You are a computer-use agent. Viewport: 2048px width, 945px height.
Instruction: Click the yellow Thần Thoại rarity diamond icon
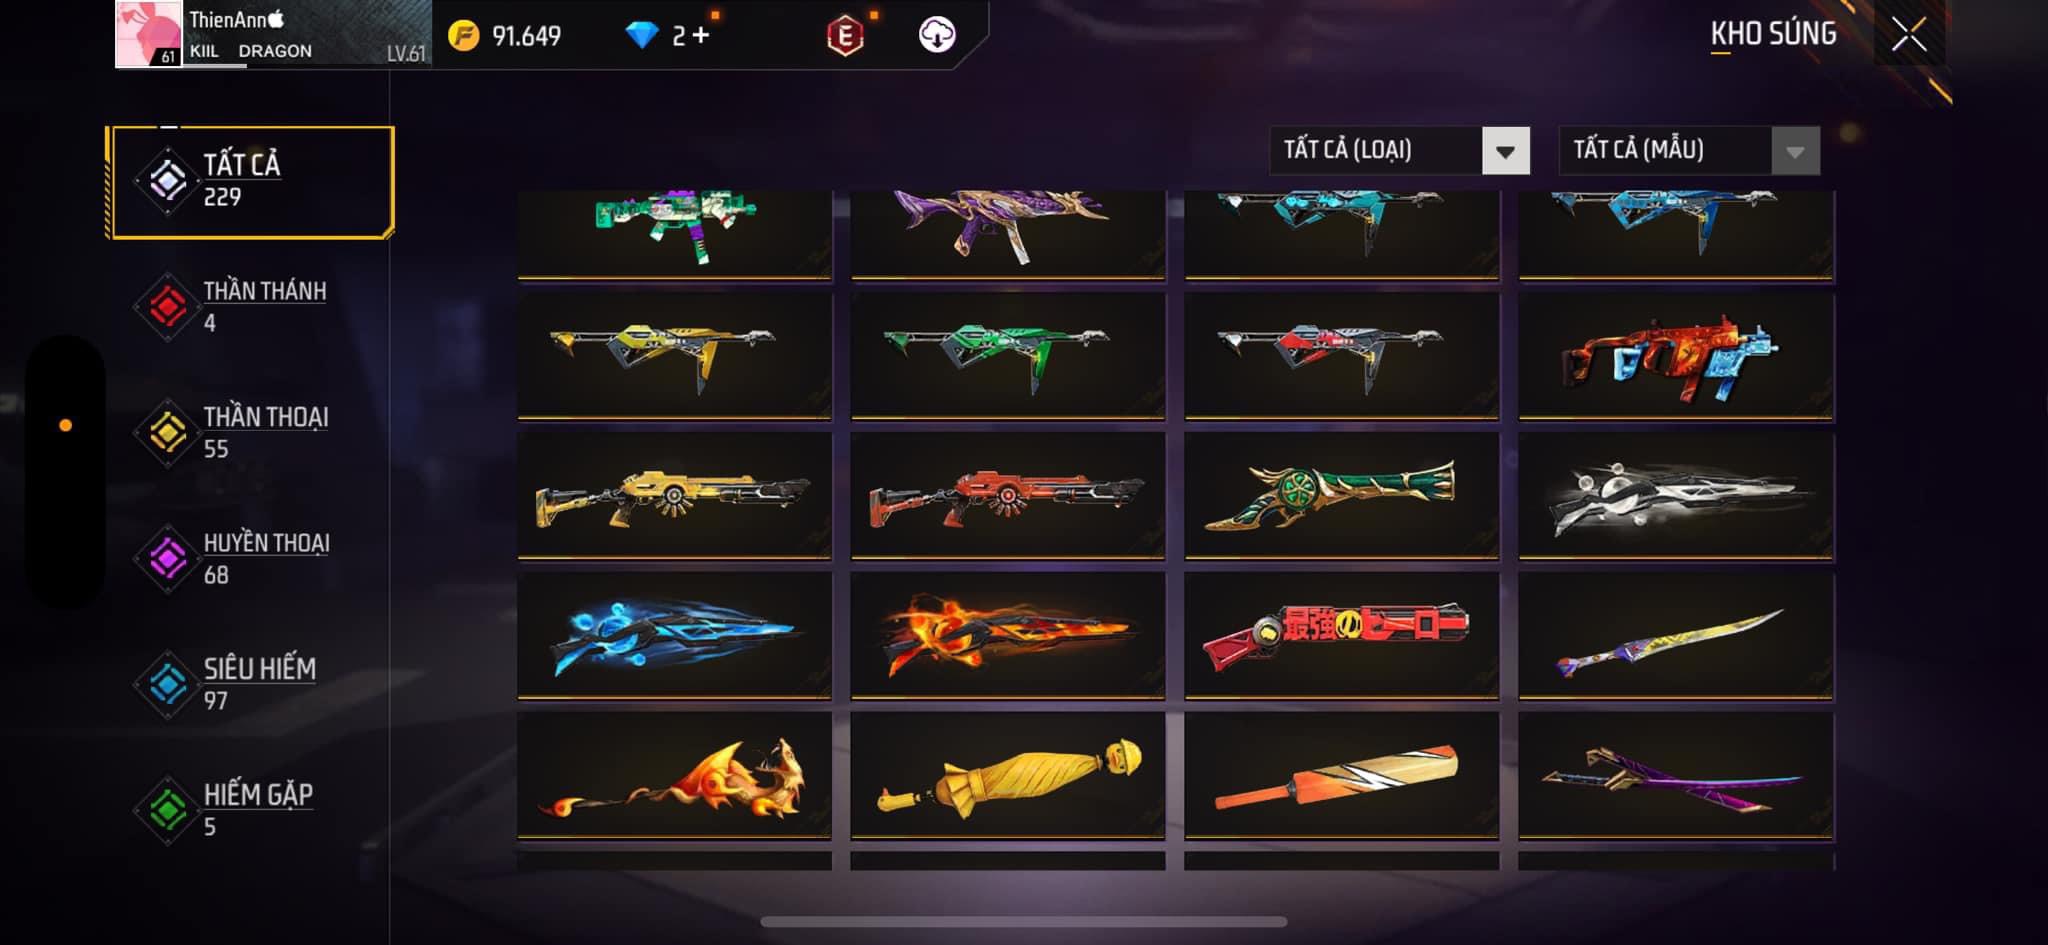(x=168, y=432)
